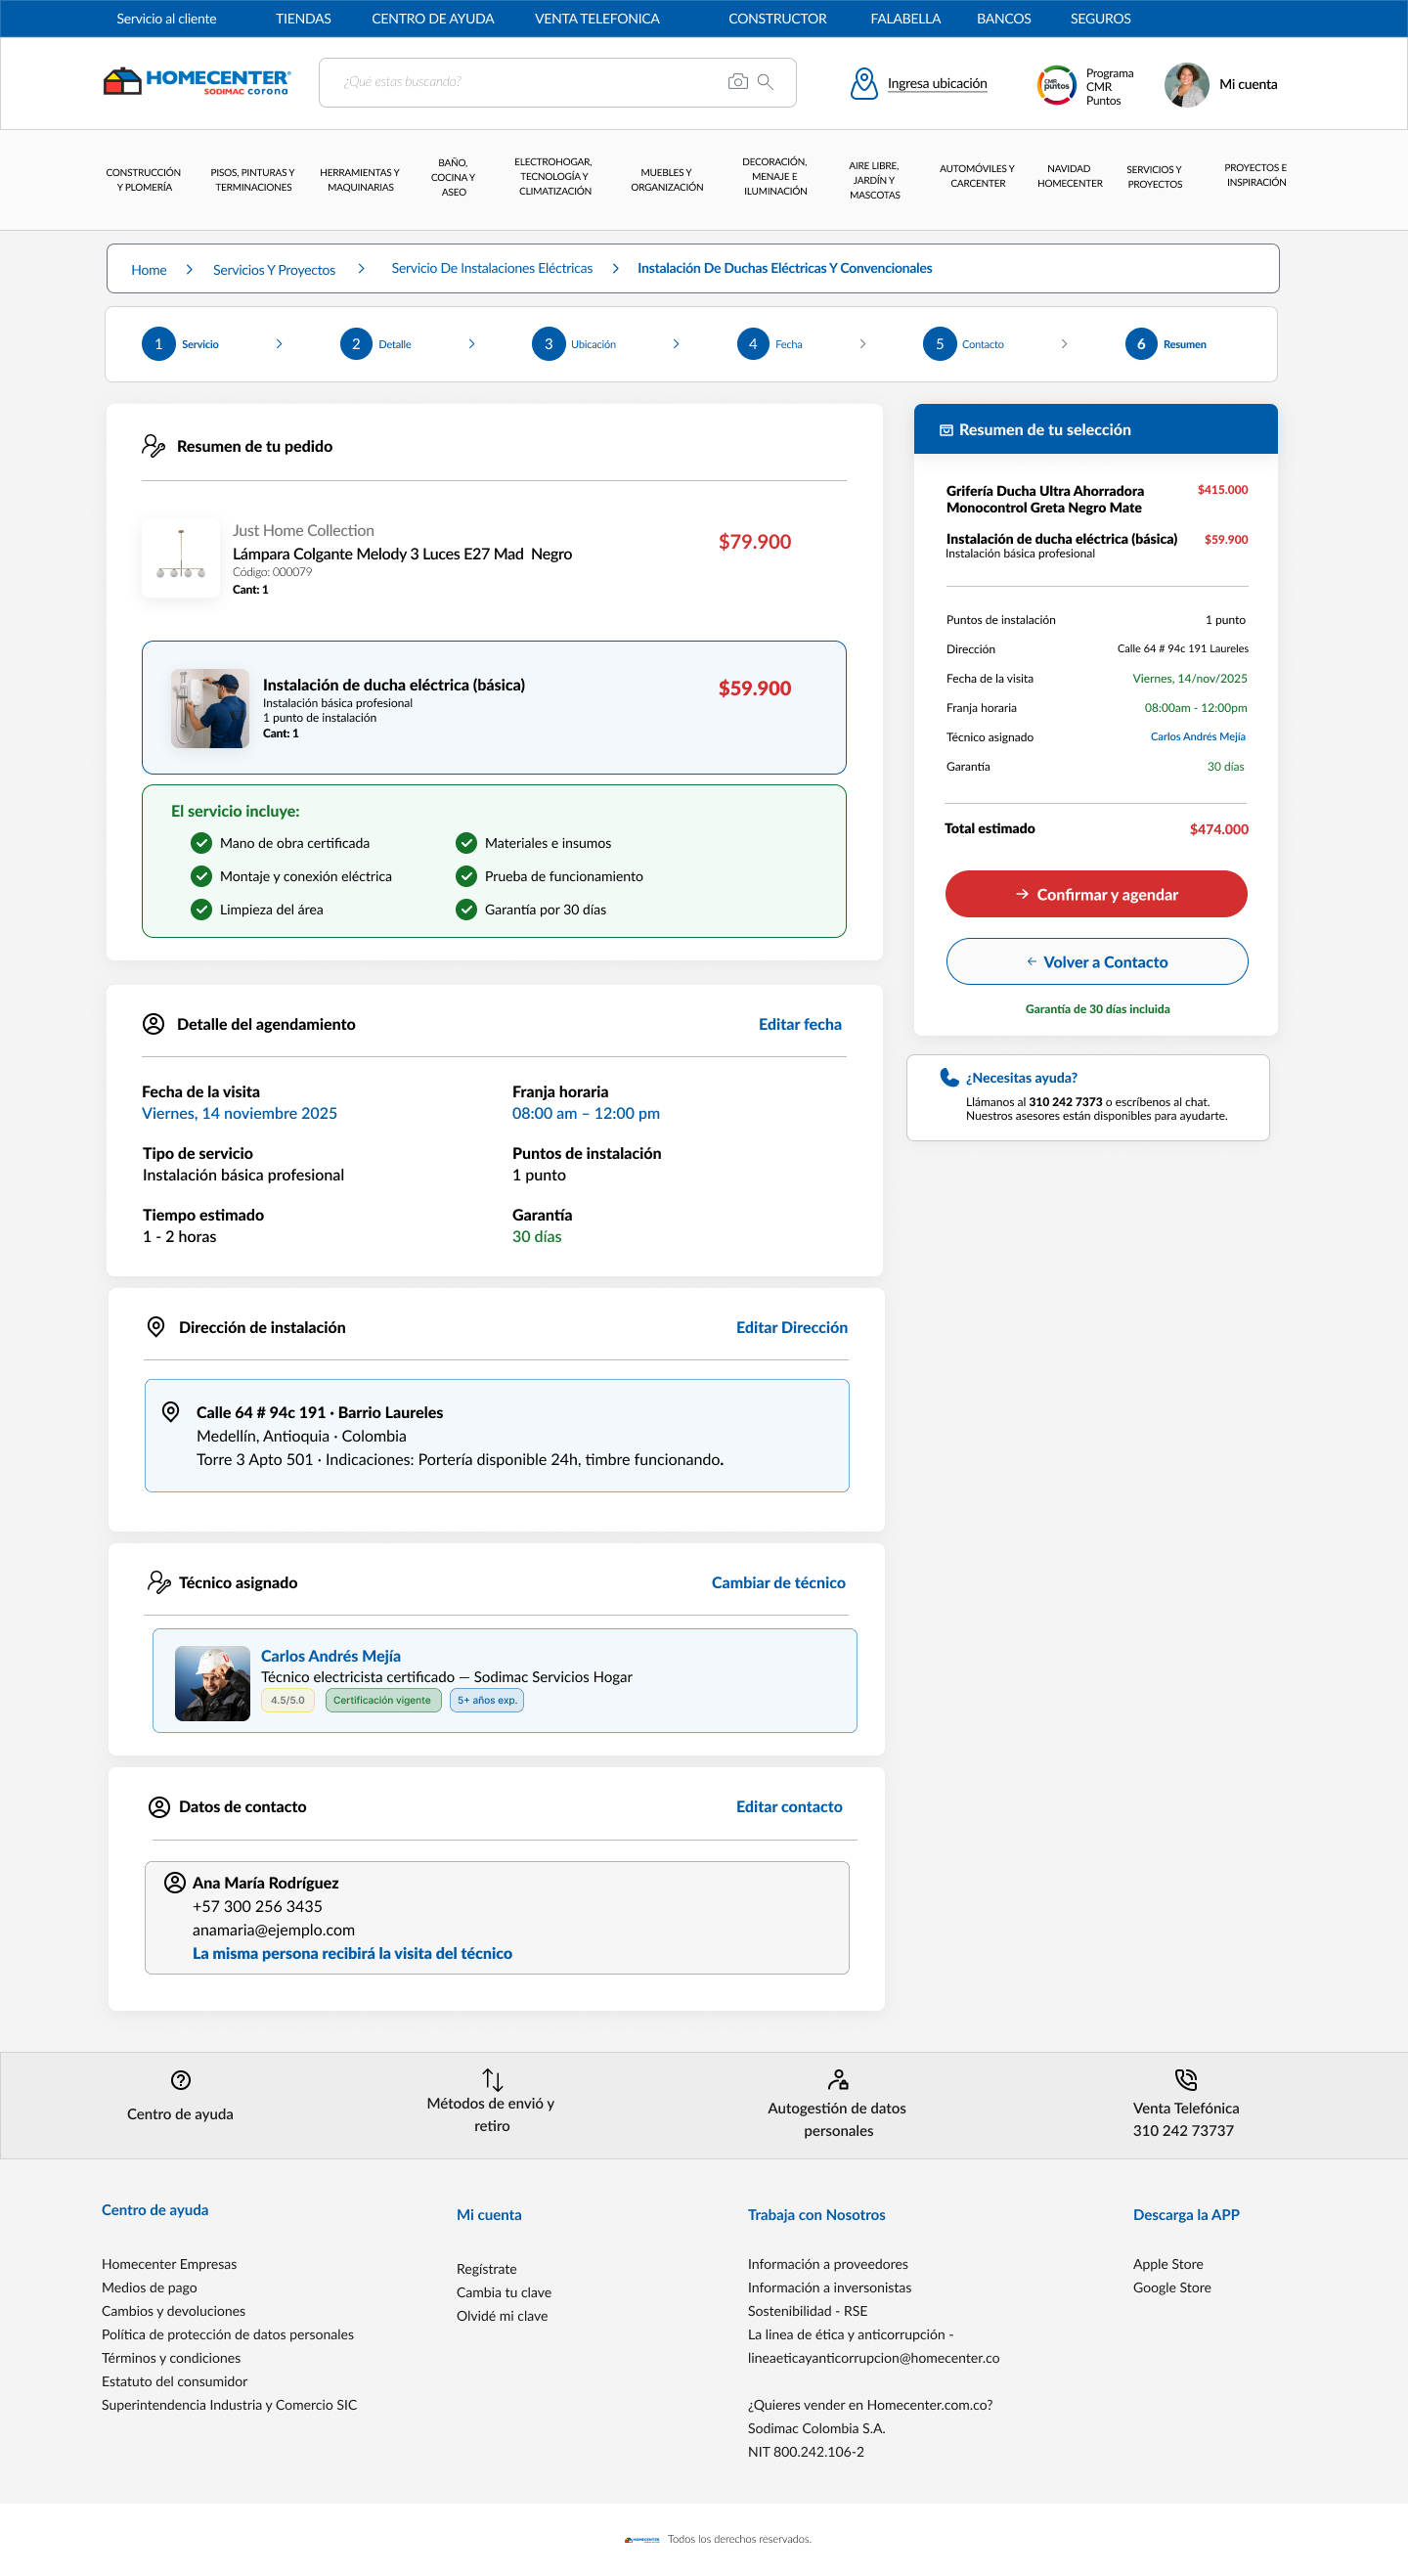Viewport: 1408px width, 2576px height.
Task: Open TIENDAS in the top bar
Action: [303, 19]
